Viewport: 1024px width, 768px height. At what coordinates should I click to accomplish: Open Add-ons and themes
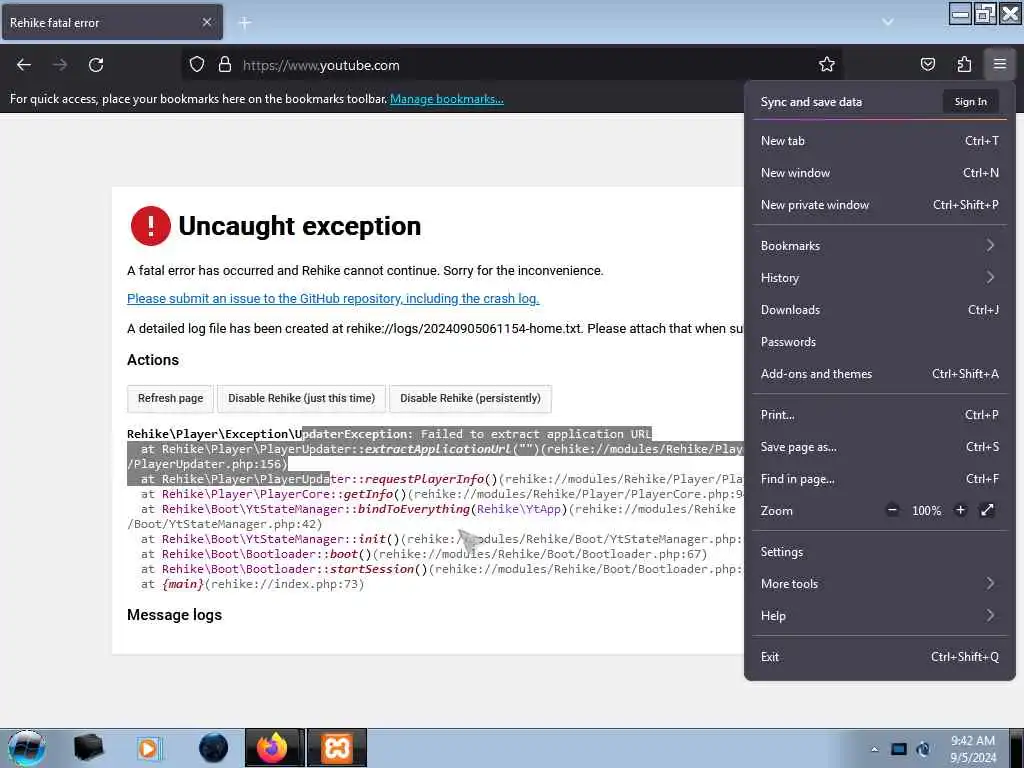880,374
